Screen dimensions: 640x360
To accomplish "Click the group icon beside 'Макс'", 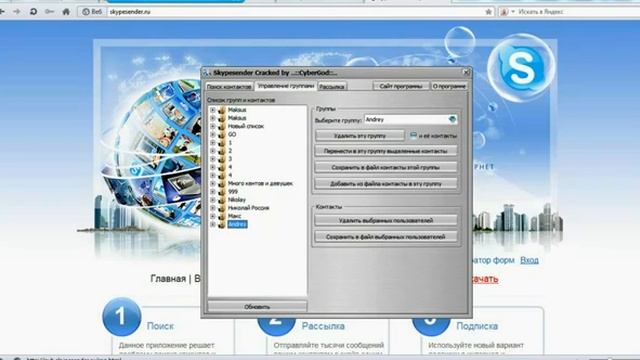I will pyautogui.click(x=222, y=216).
